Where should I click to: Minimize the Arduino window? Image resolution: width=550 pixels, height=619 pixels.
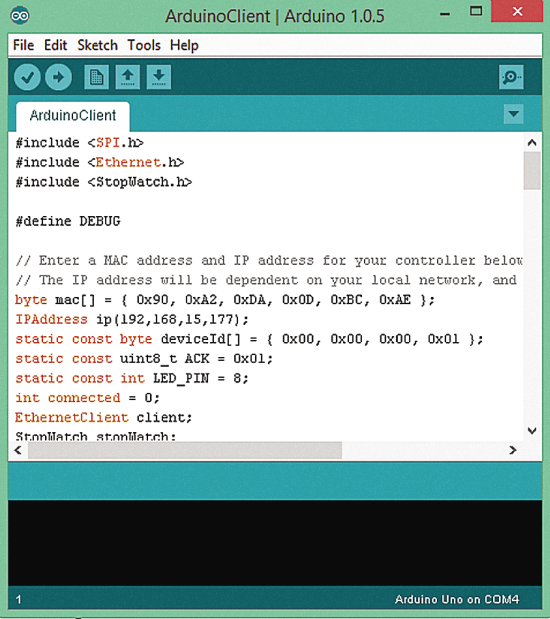[x=445, y=14]
